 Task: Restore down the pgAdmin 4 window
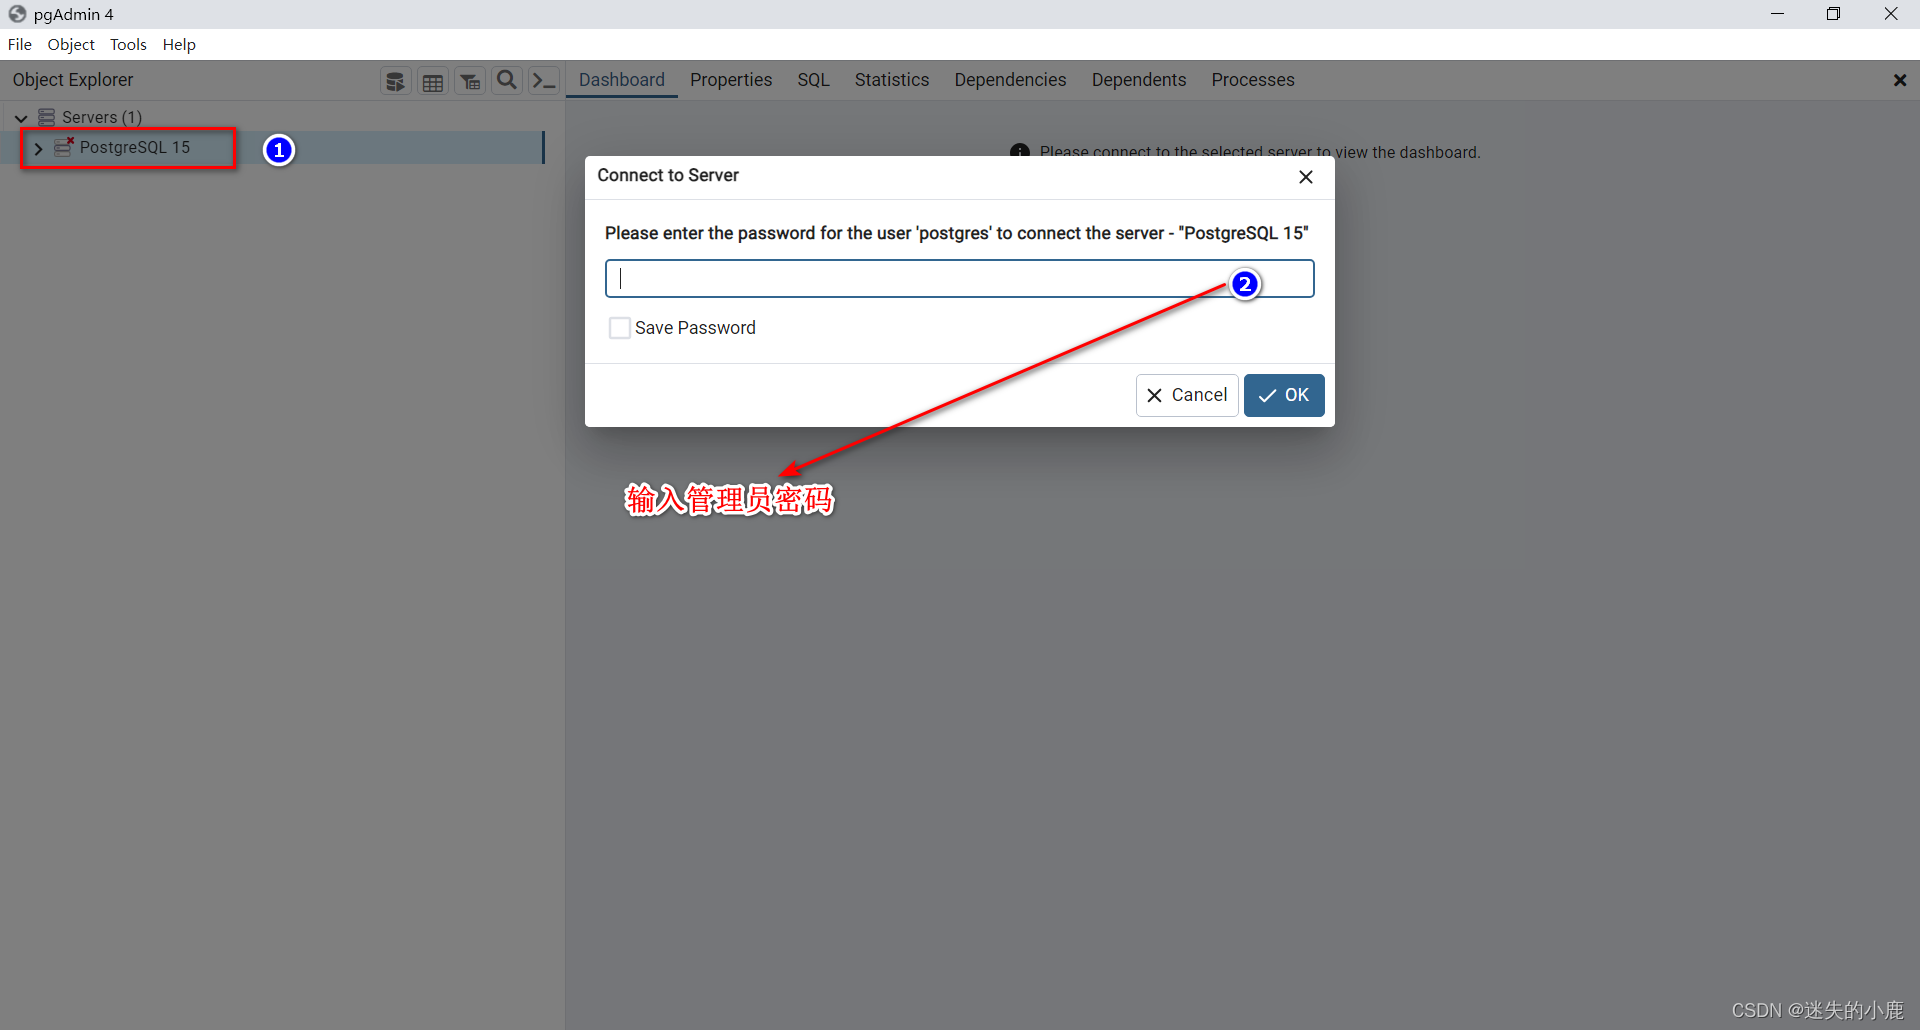(x=1833, y=14)
